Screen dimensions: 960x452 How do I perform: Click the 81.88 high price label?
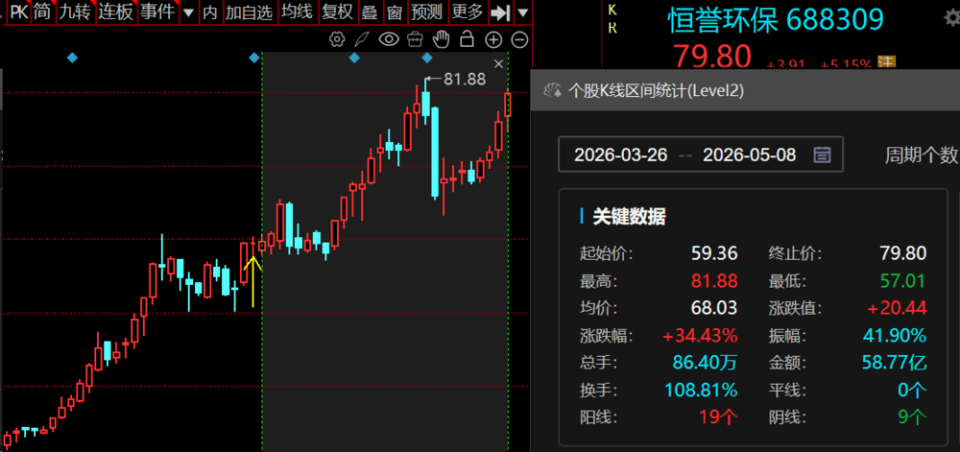(464, 79)
